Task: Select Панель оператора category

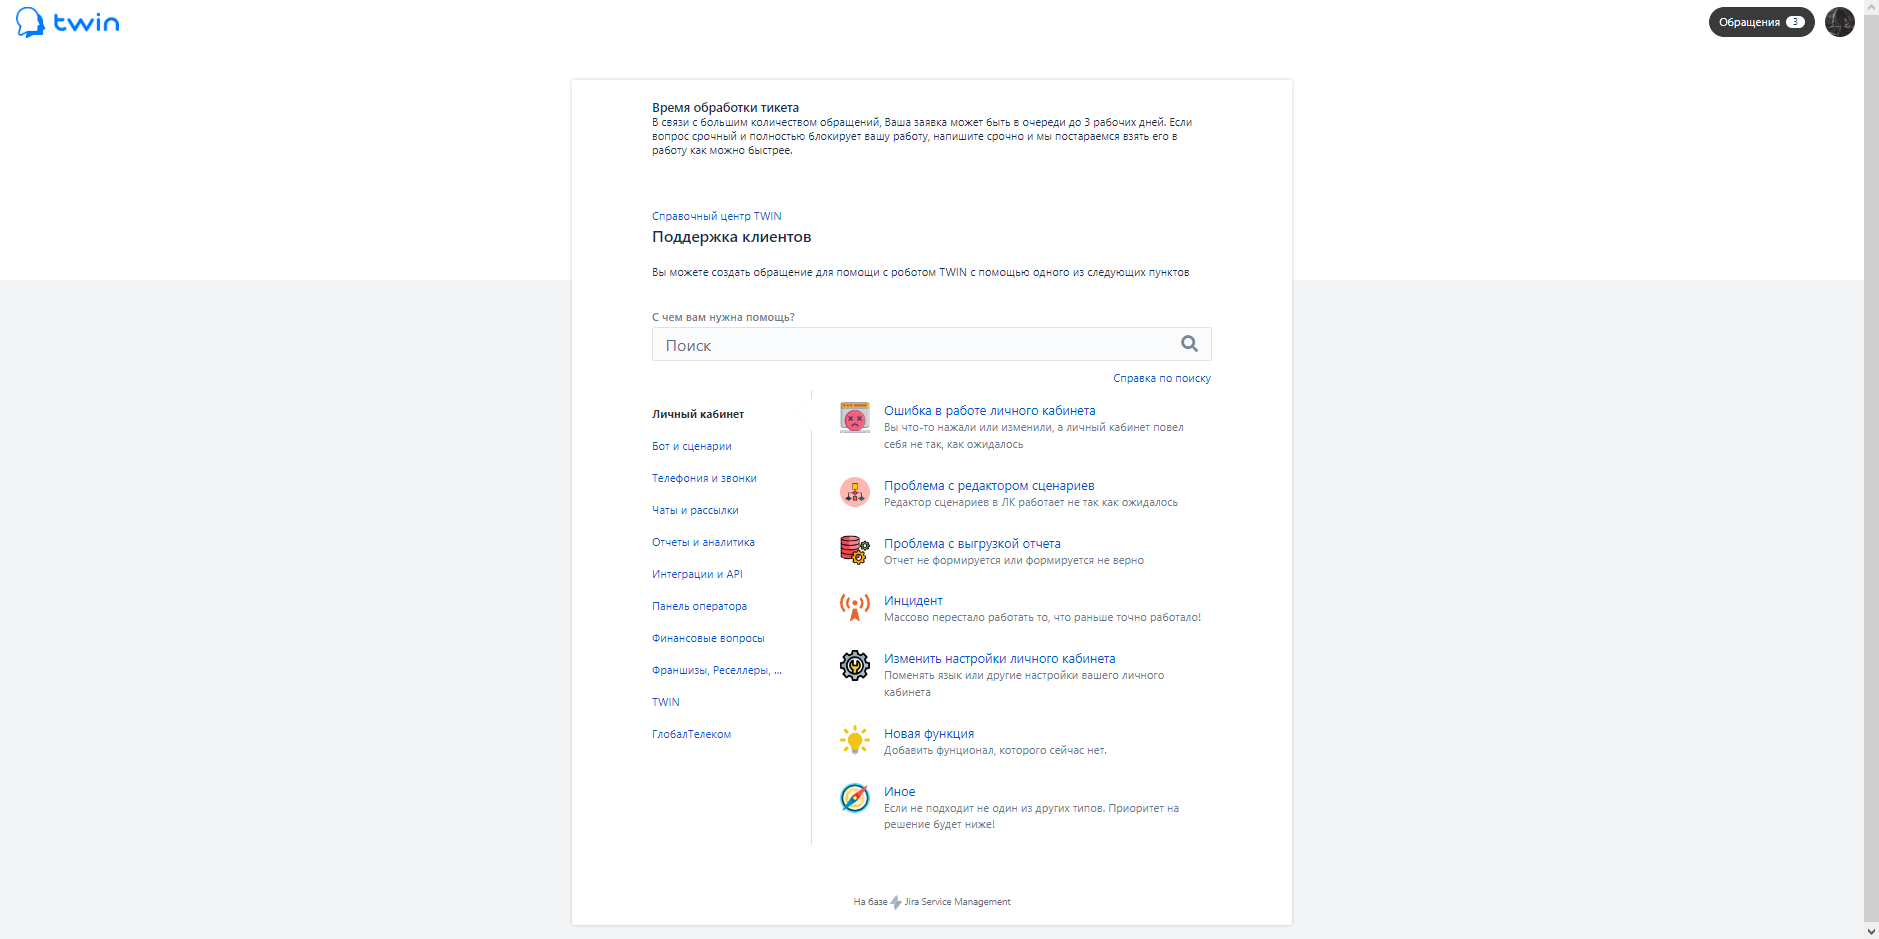Action: (699, 606)
